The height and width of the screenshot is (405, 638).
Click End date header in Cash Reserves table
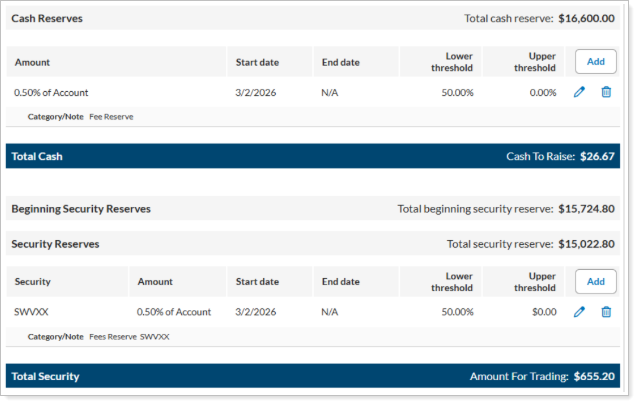click(x=340, y=62)
